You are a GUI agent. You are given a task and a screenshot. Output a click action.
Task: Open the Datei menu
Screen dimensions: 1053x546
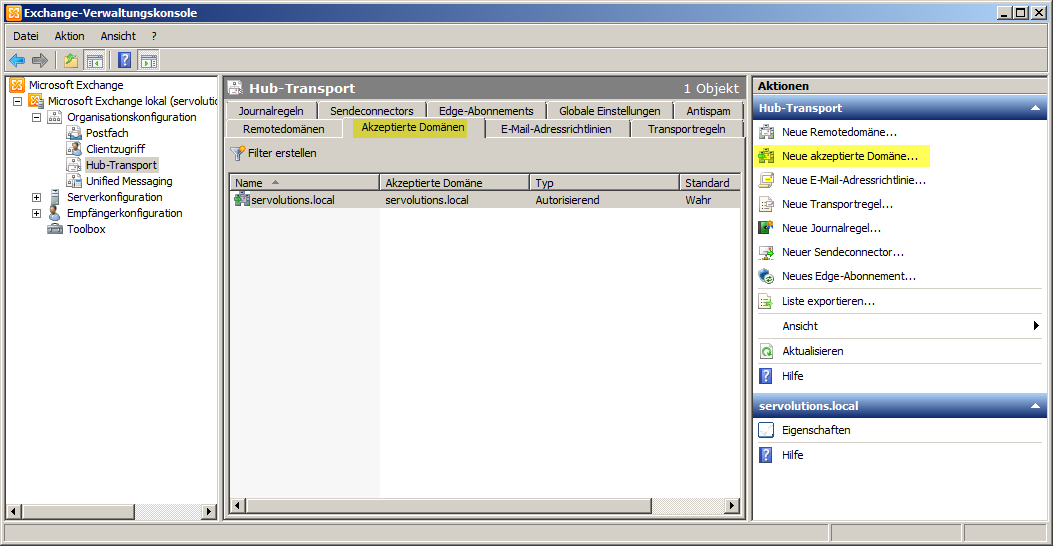[x=26, y=36]
